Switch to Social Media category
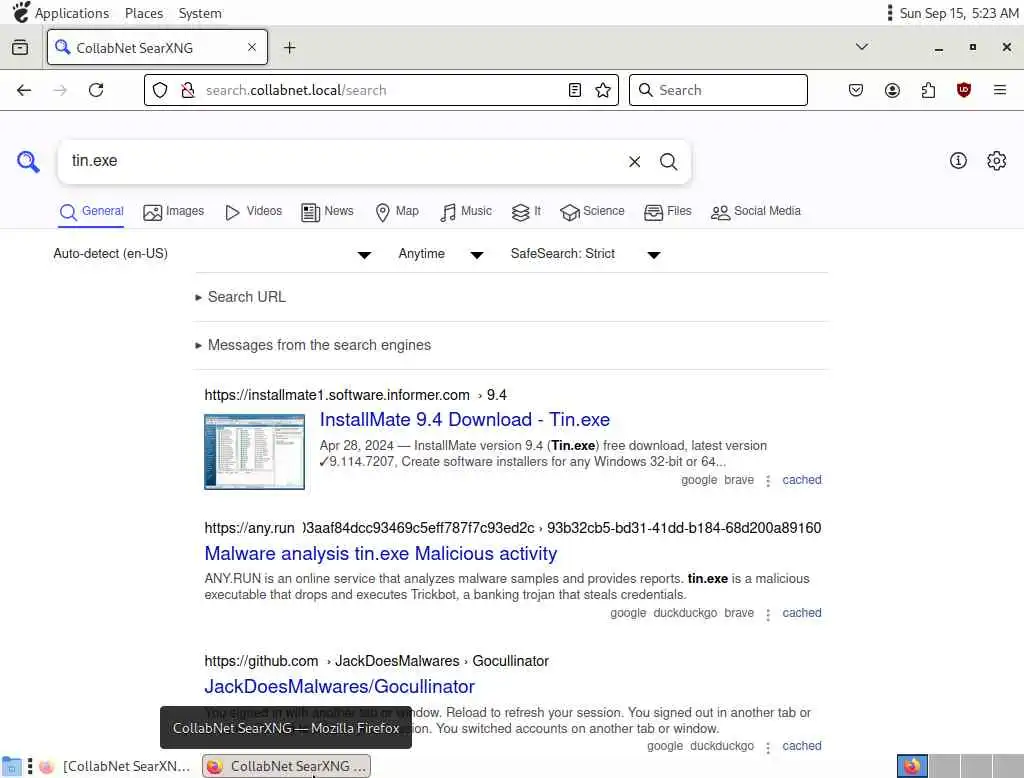The width and height of the screenshot is (1024, 778). tap(756, 212)
